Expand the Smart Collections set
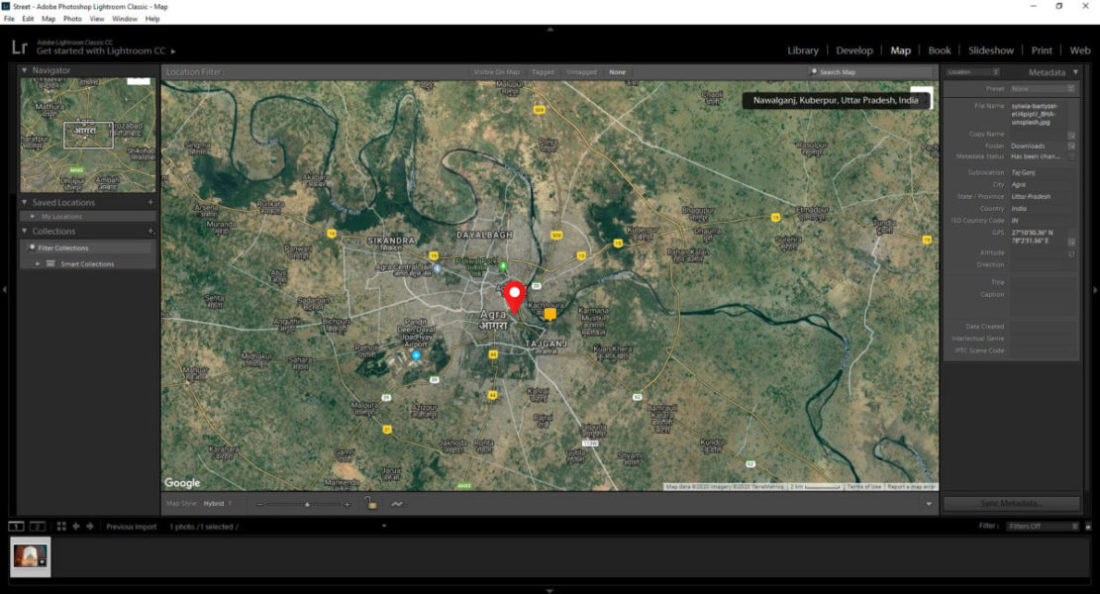This screenshot has height=594, width=1100. pos(37,264)
